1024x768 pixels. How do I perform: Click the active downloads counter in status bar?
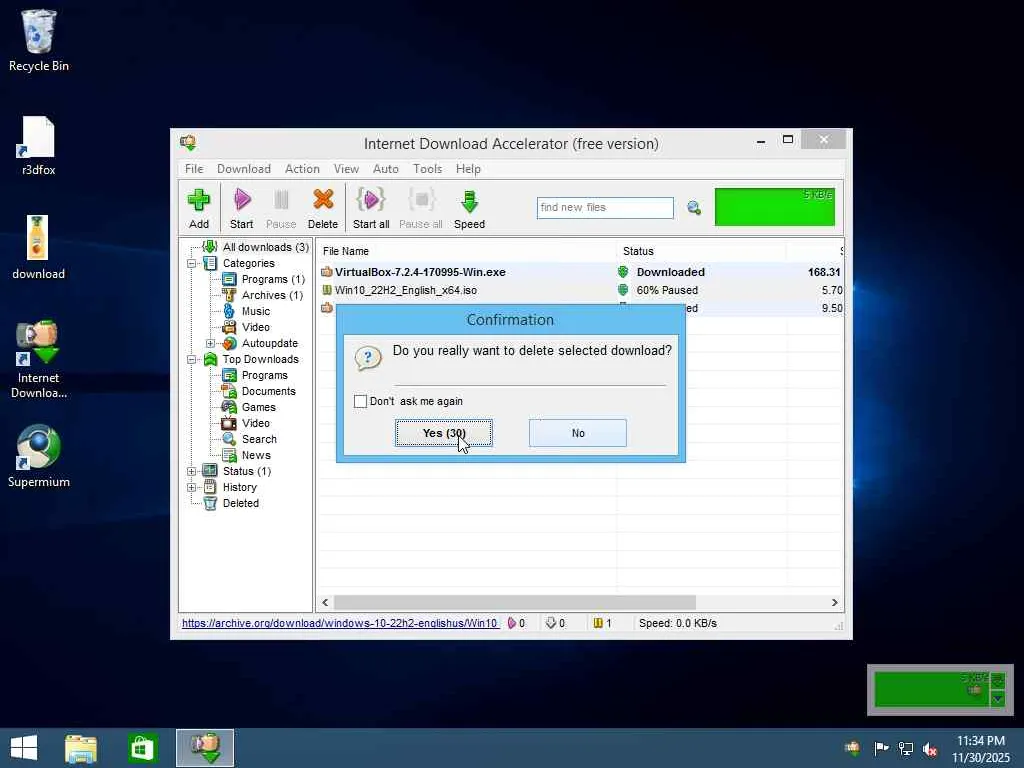pos(517,624)
